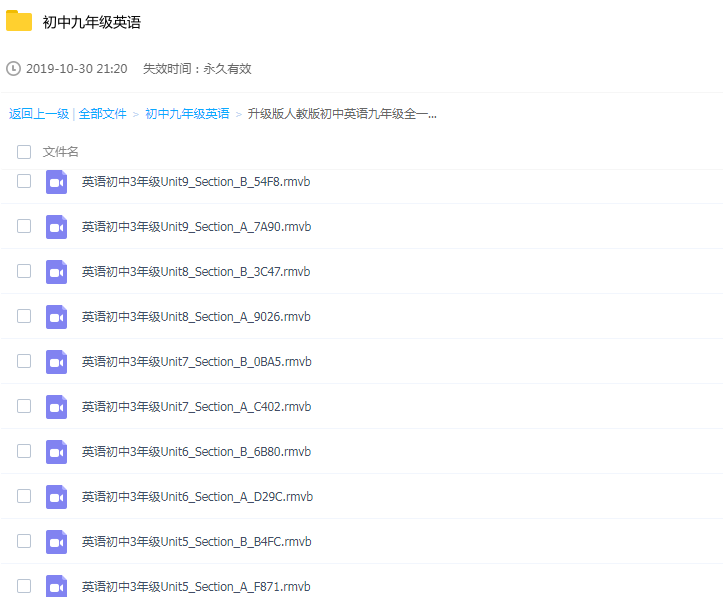The image size is (723, 597).
Task: Click video icon for Unit9_Section_A_7A90.rmvb
Action: pyautogui.click(x=56, y=227)
